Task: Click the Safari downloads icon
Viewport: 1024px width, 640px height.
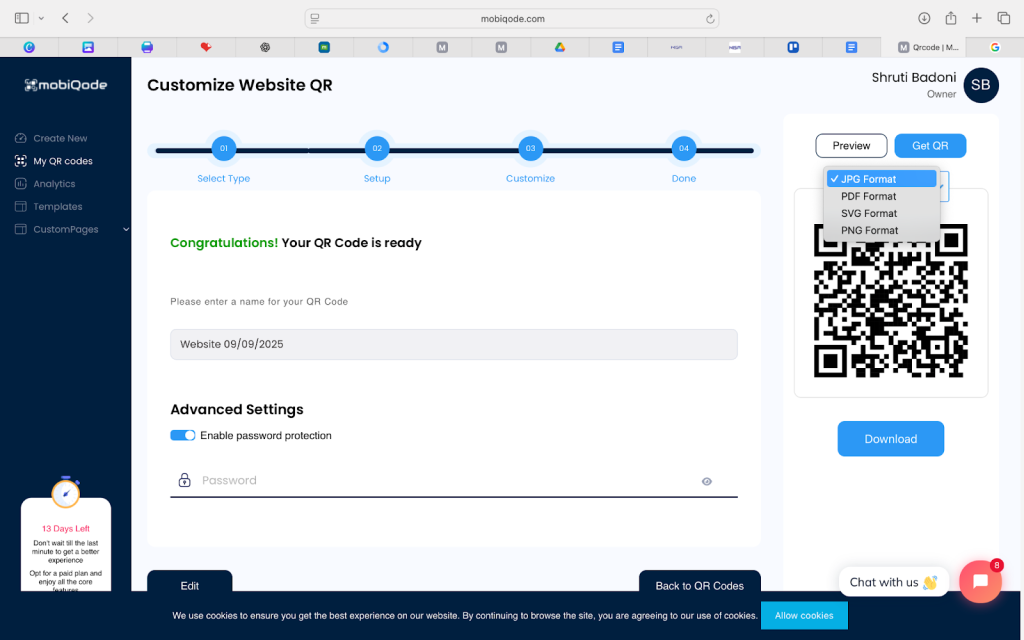Action: (x=924, y=18)
